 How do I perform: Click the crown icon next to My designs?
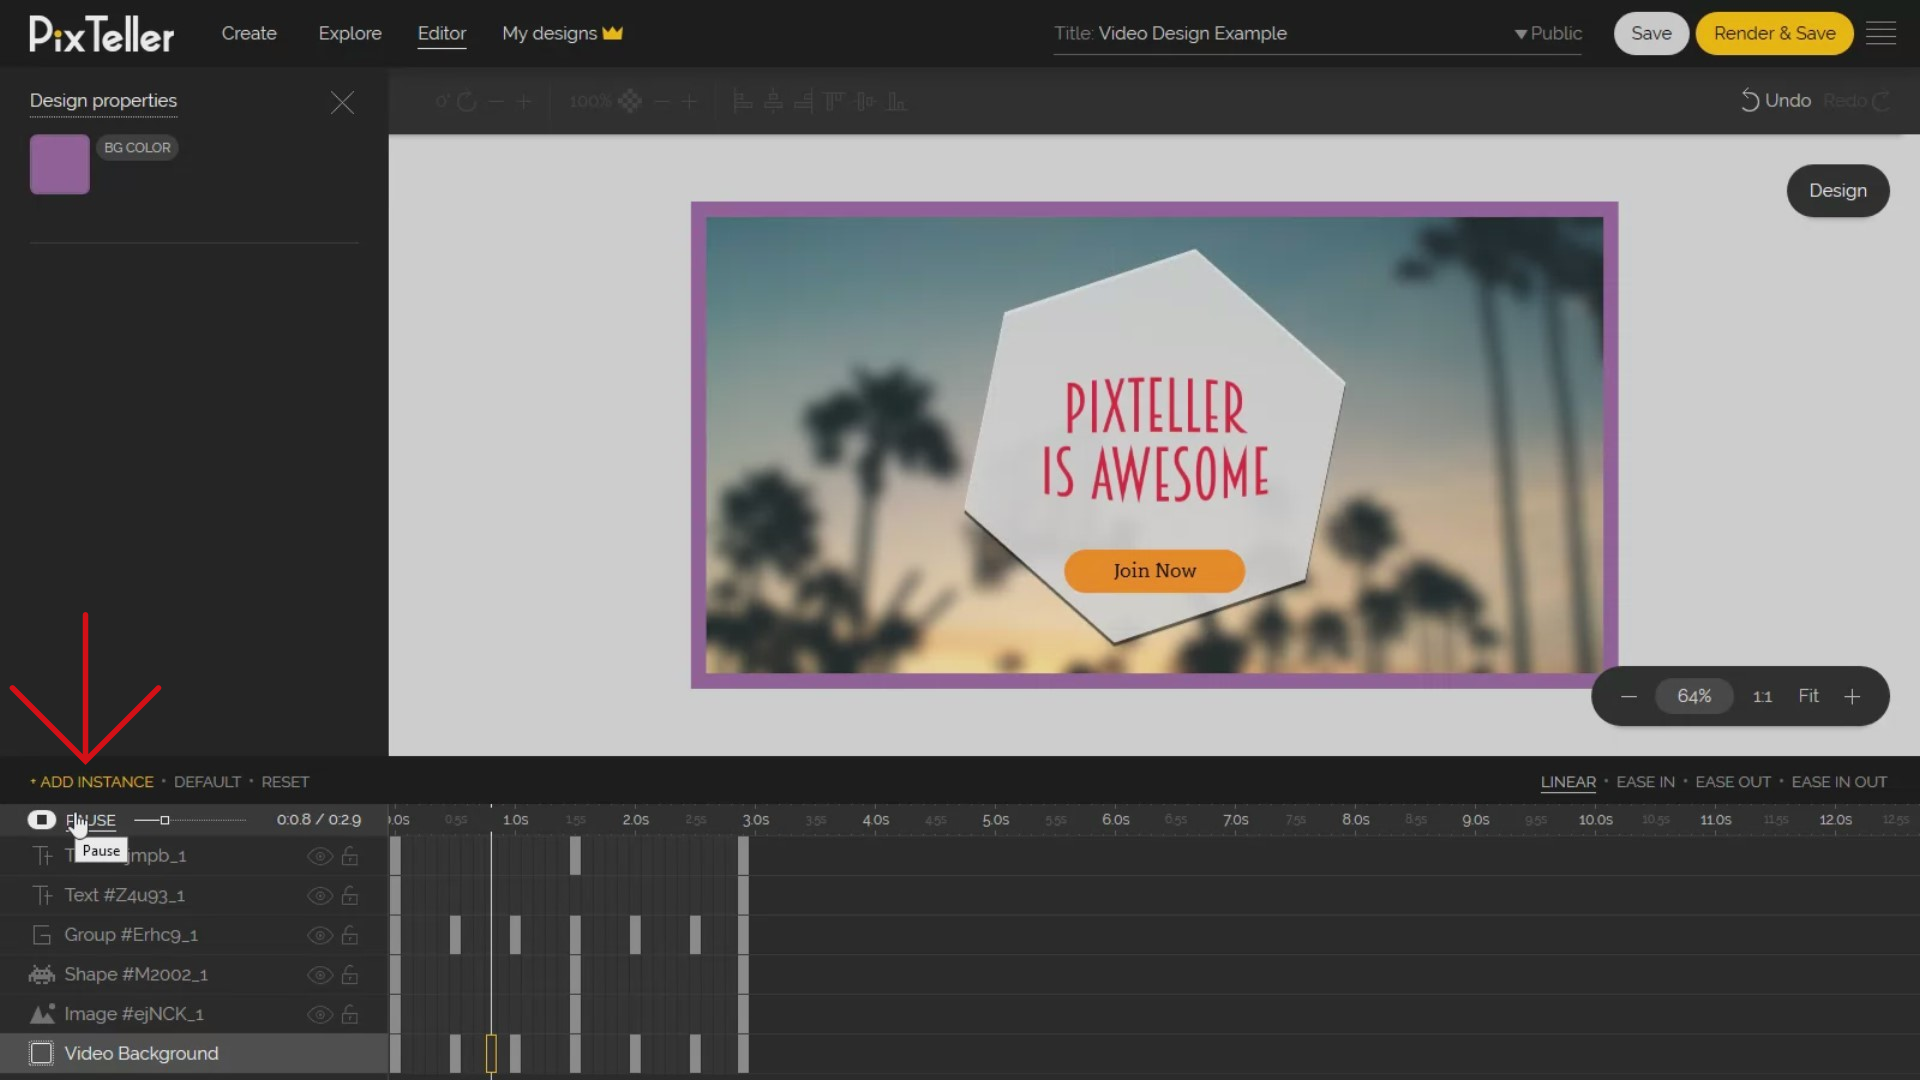(x=613, y=33)
